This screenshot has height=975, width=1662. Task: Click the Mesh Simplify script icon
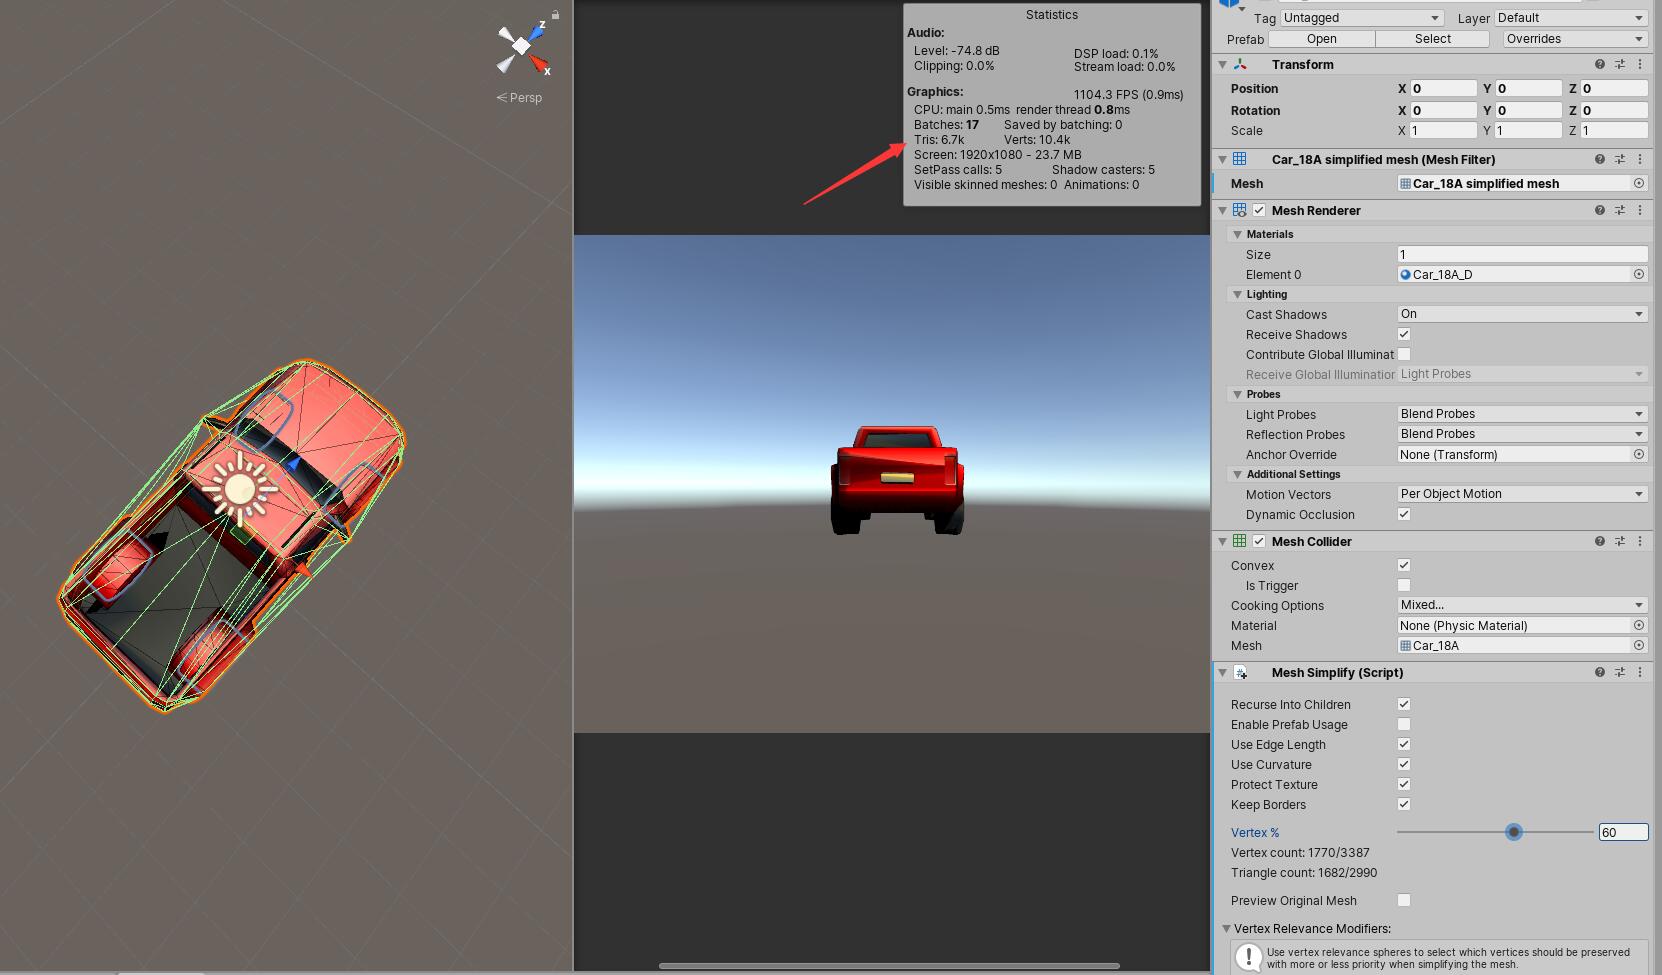(1241, 673)
